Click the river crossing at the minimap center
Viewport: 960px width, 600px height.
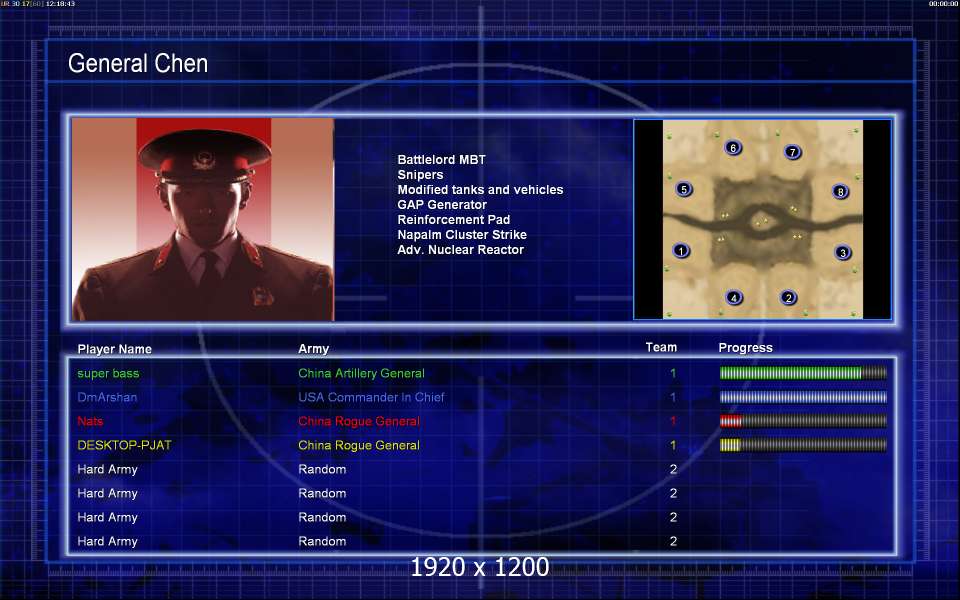click(762, 222)
